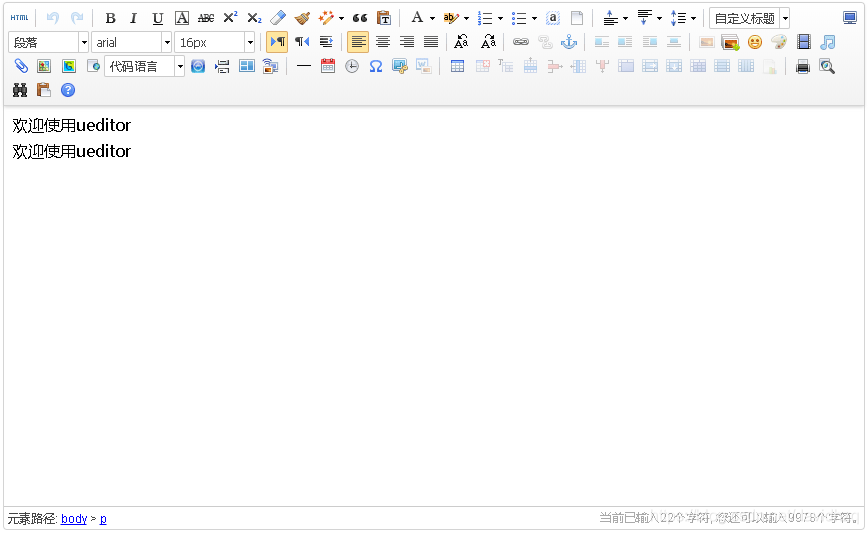The image size is (868, 534).
Task: Center align the text
Action: pos(383,42)
